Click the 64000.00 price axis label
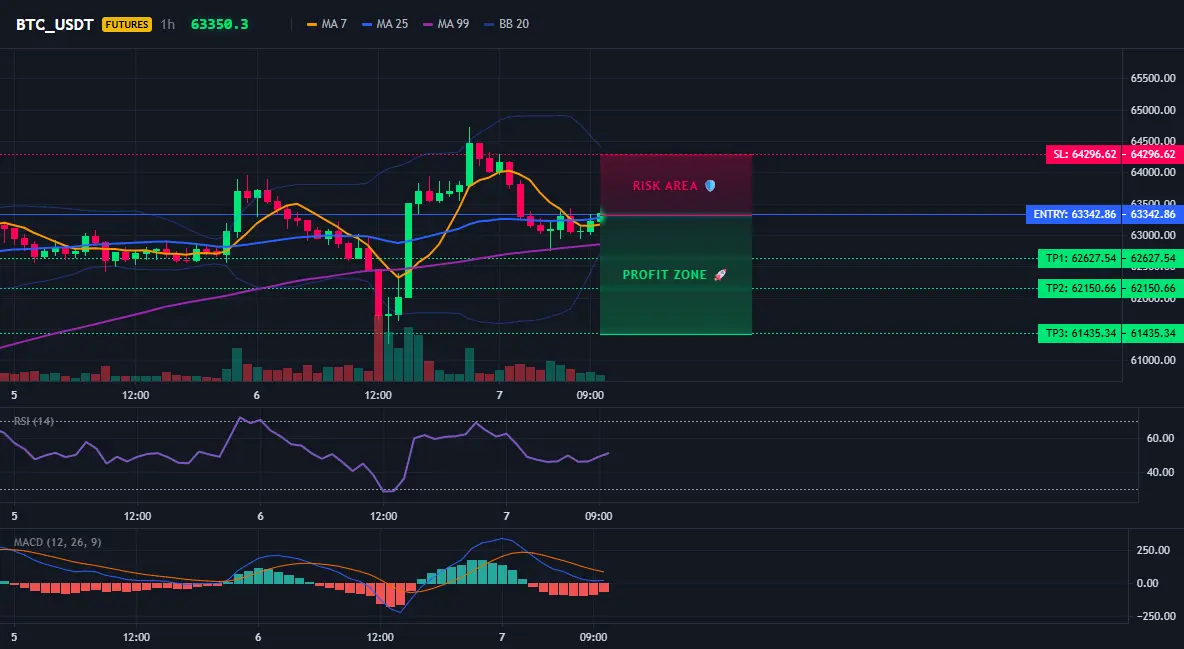Image resolution: width=1184 pixels, height=649 pixels. [1153, 172]
